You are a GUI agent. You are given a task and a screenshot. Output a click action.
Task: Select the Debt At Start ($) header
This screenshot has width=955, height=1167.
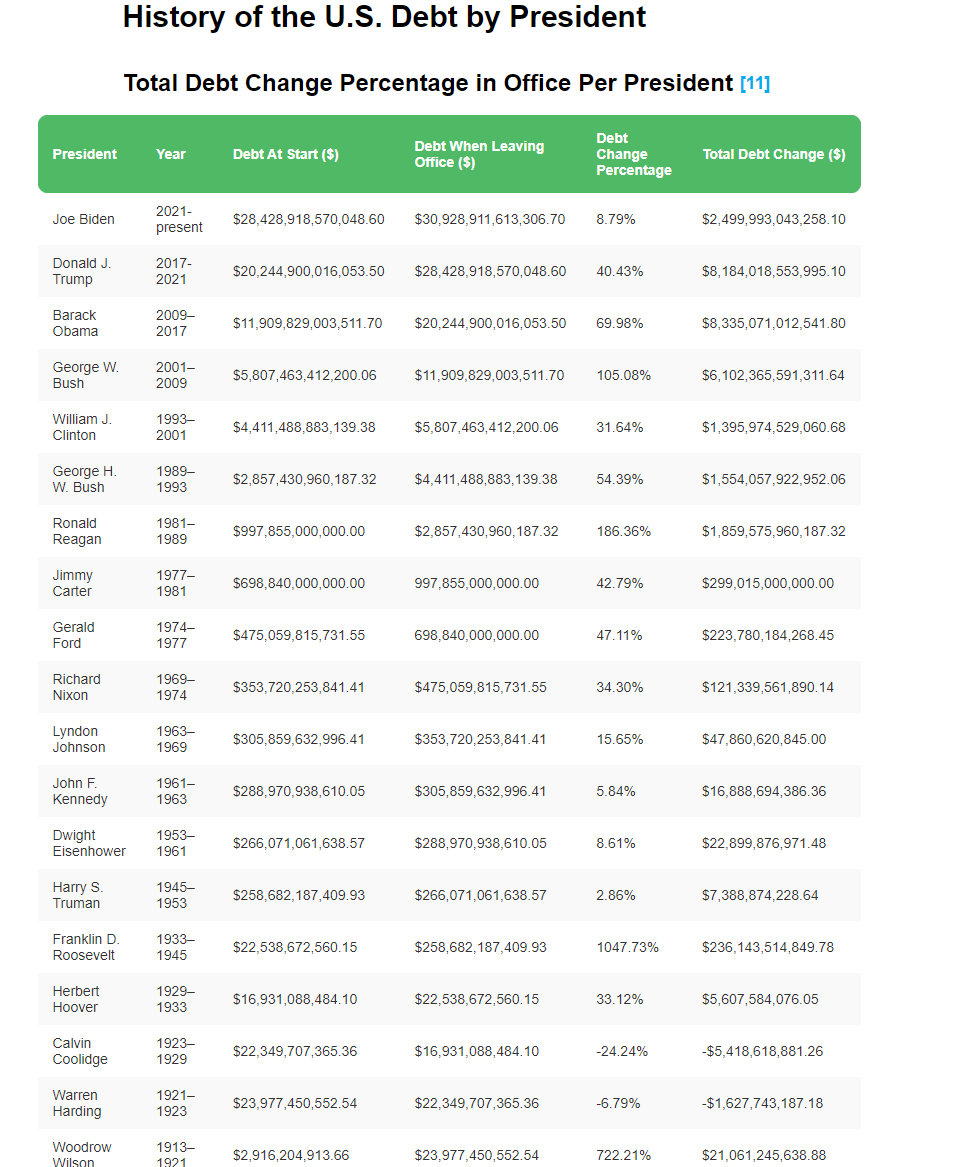coord(286,154)
